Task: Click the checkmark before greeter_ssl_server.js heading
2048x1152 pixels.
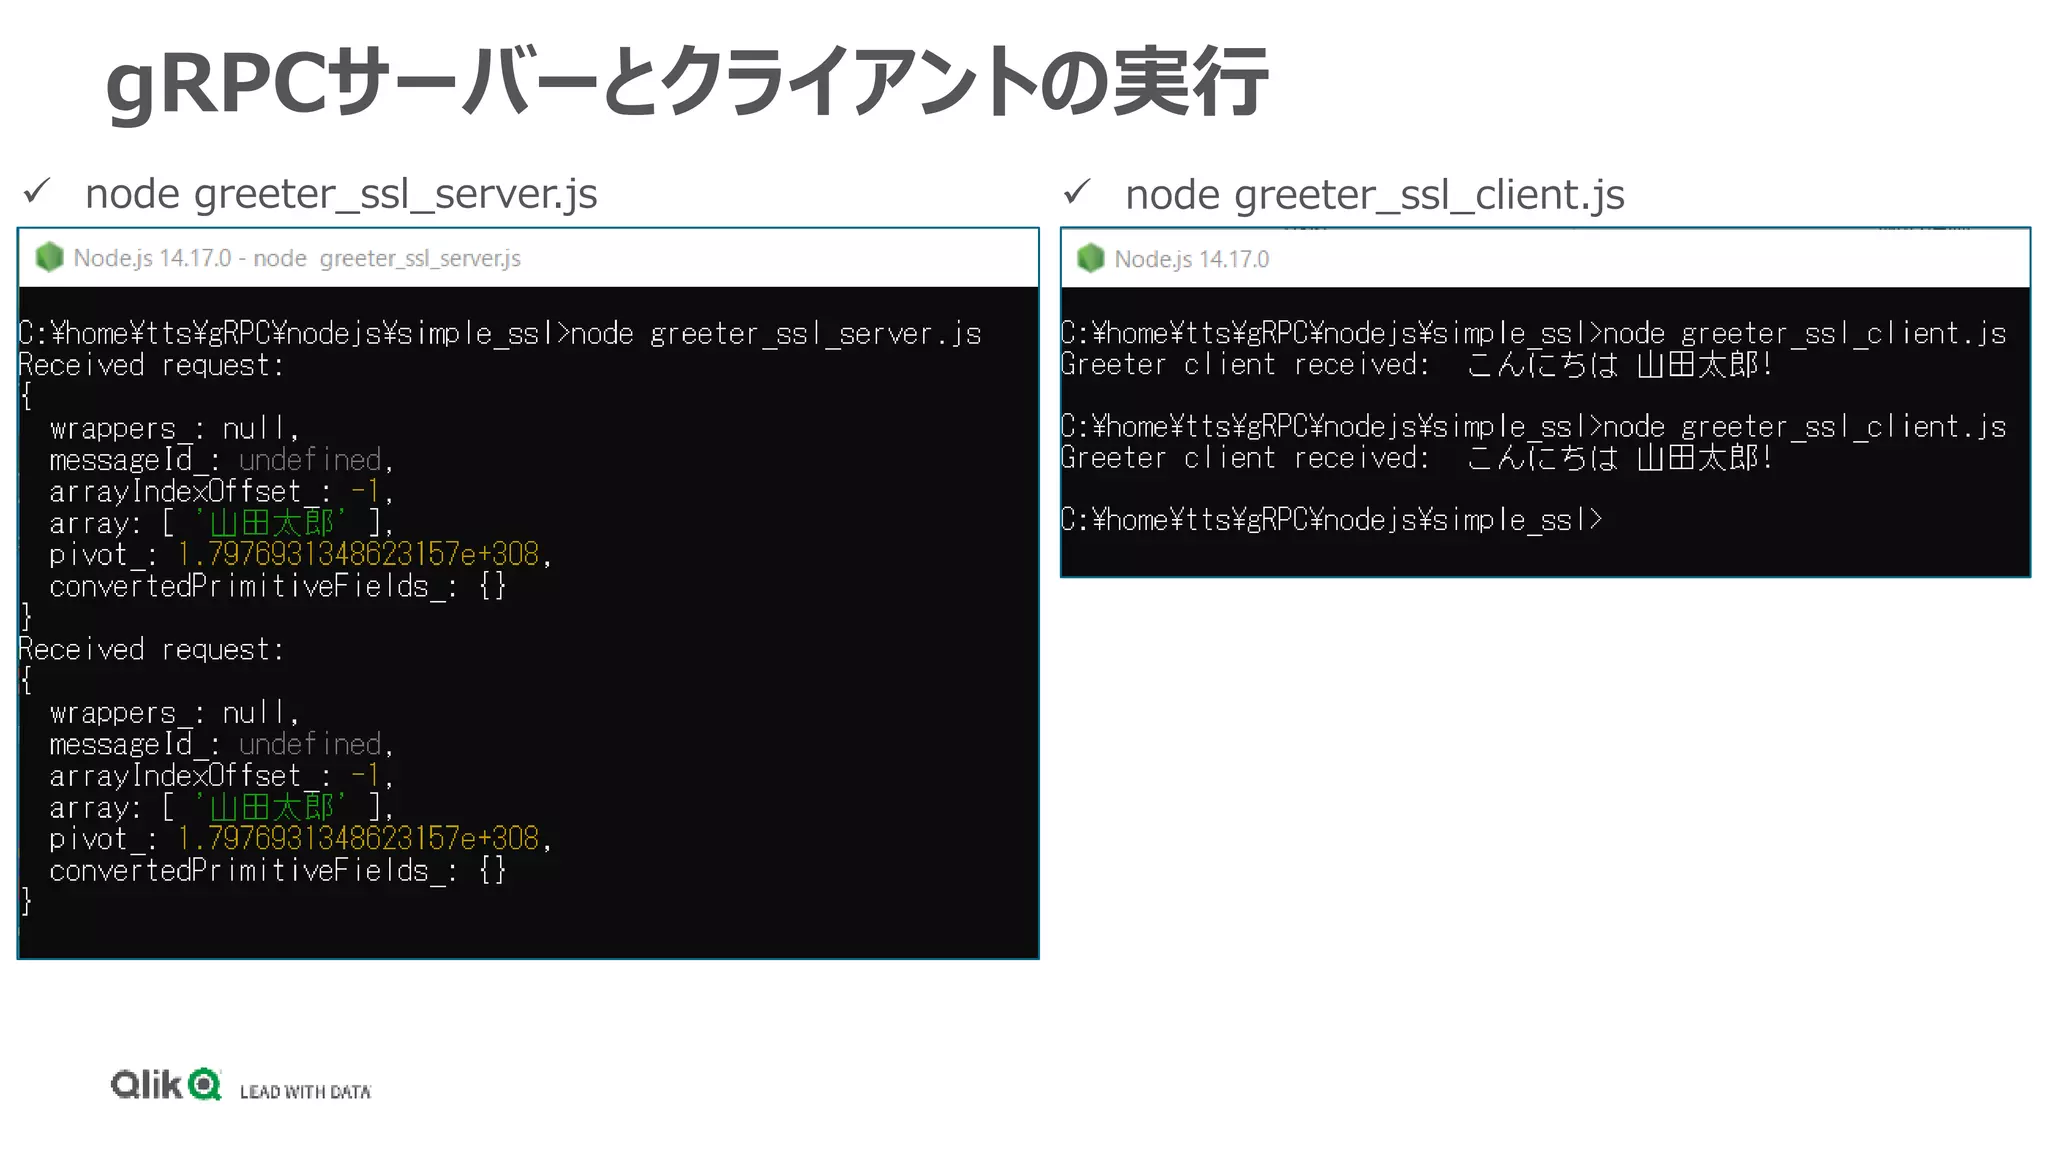Action: pos(37,190)
